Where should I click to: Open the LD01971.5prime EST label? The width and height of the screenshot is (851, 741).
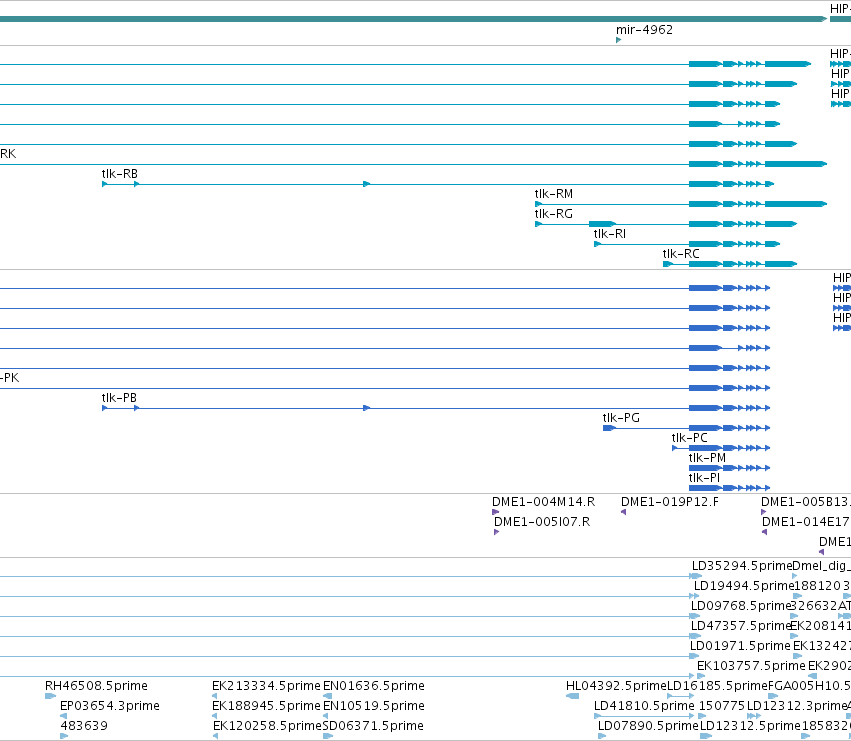[740, 647]
